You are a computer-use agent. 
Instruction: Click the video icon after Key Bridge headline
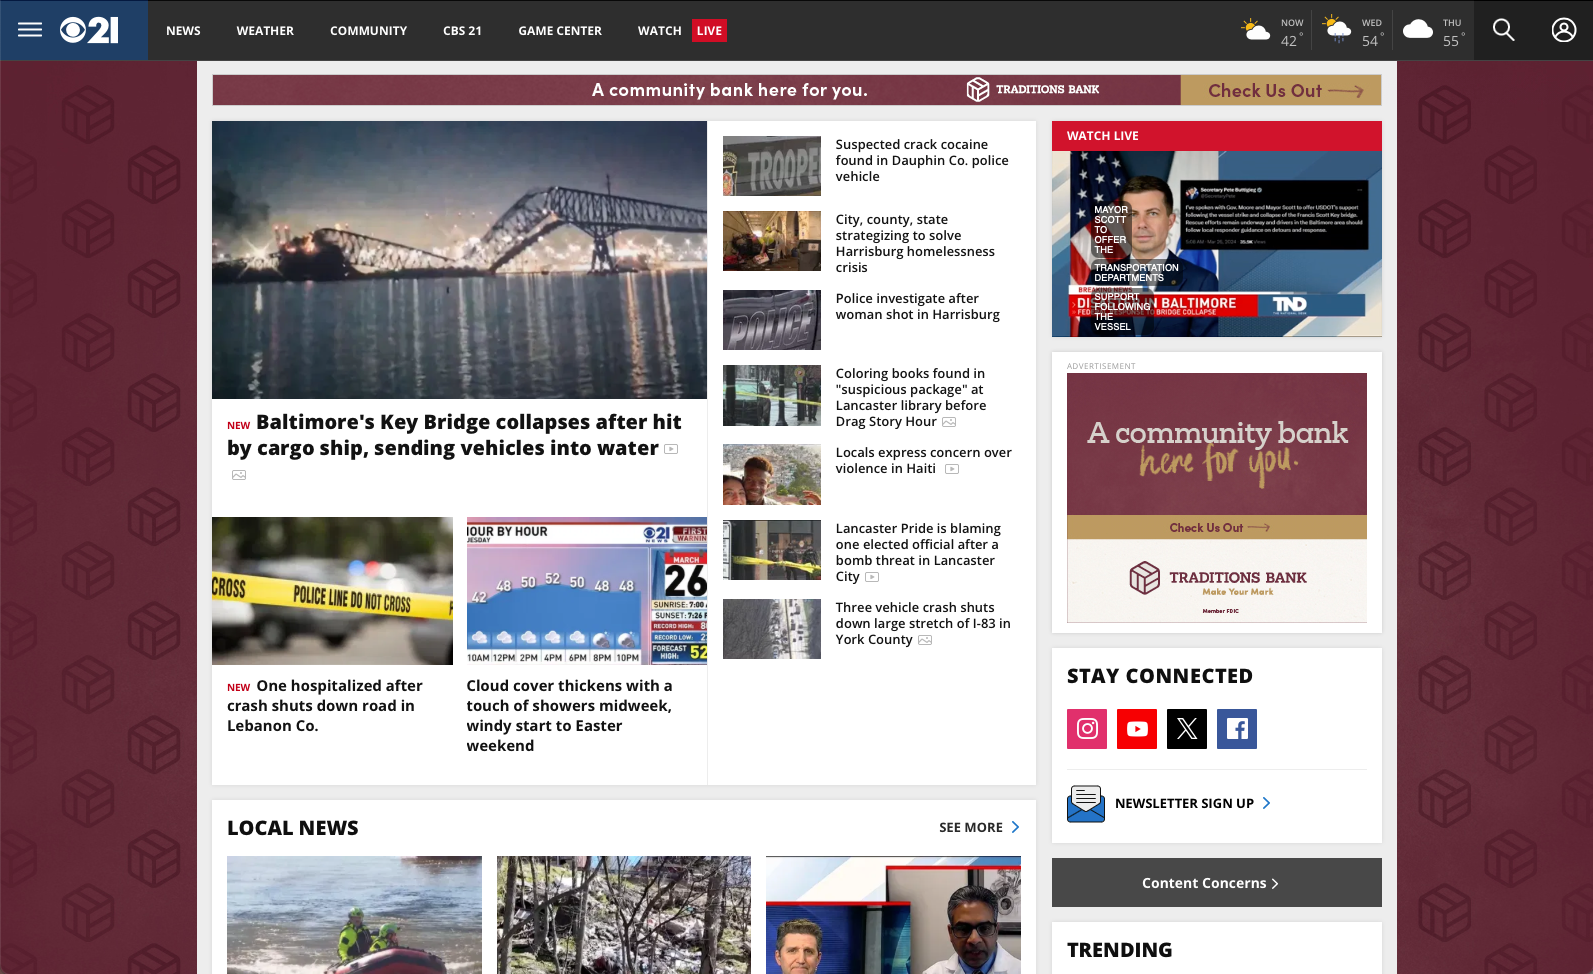671,449
